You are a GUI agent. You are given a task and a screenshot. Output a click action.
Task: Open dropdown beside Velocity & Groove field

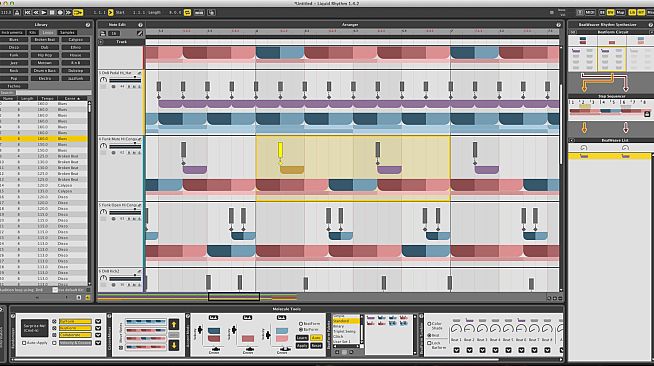point(98,343)
